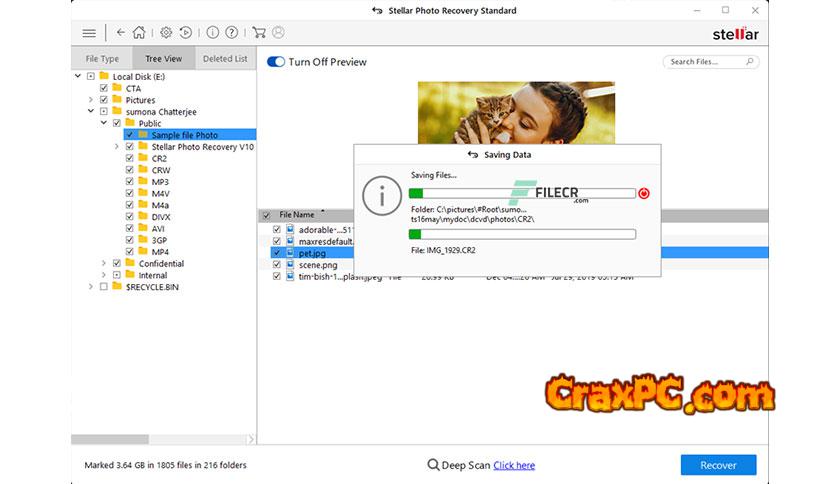Open the settings gear icon

point(167,33)
